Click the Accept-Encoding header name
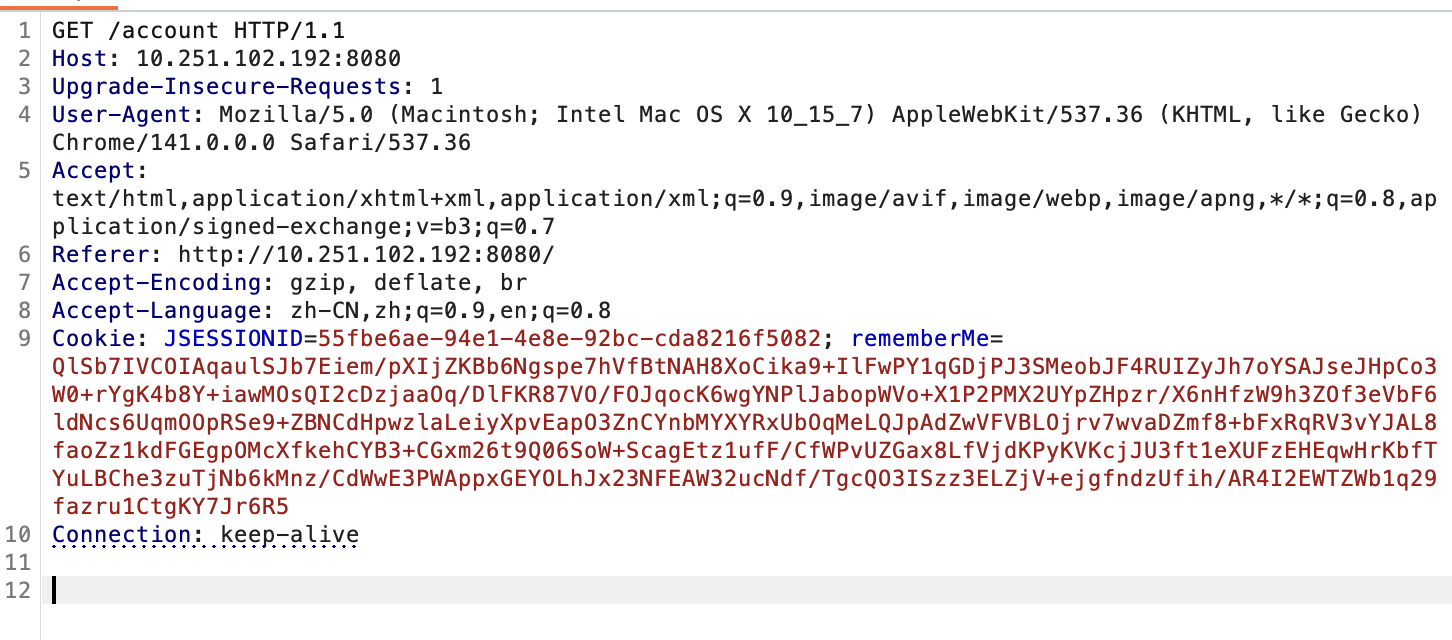Screen dimensions: 1452x640 click(x=157, y=283)
